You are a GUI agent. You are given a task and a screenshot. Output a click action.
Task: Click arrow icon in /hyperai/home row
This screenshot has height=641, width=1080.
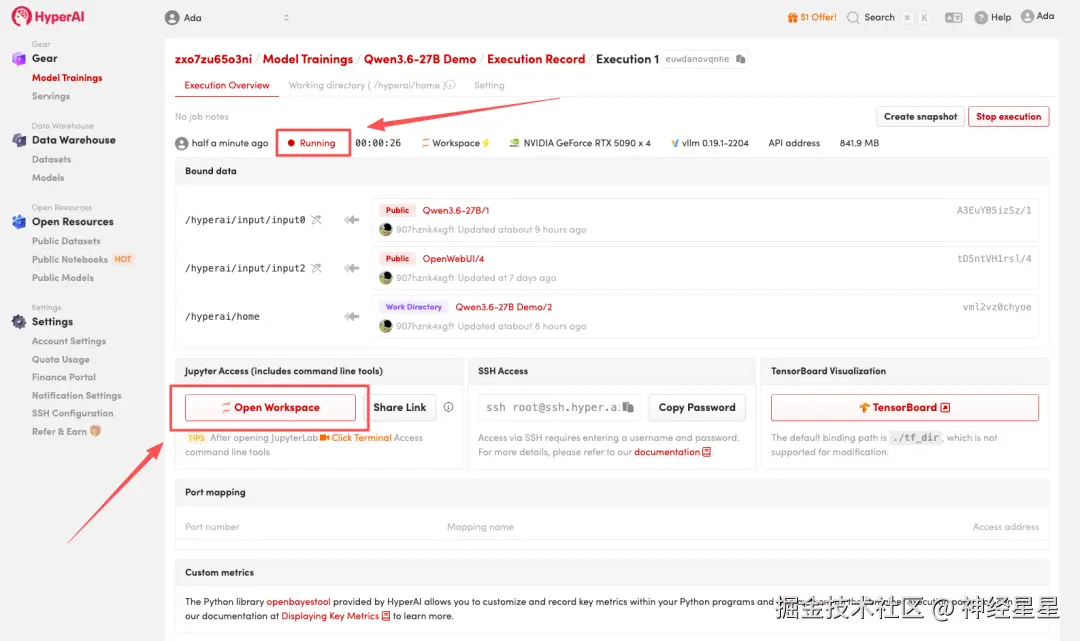pyautogui.click(x=352, y=317)
